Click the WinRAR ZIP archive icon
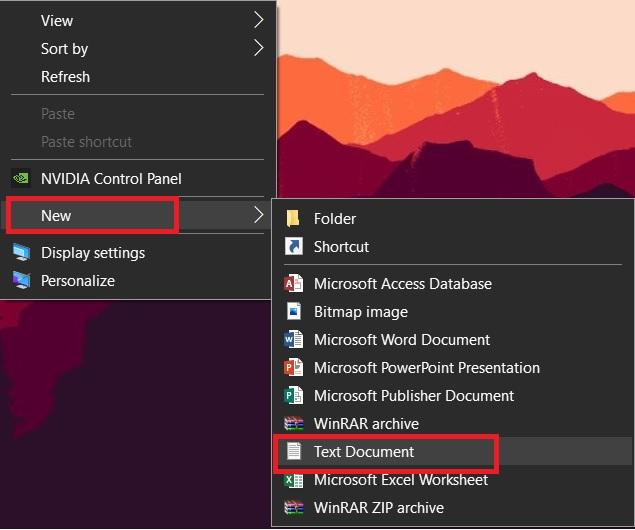Image resolution: width=635 pixels, height=530 pixels. 294,507
